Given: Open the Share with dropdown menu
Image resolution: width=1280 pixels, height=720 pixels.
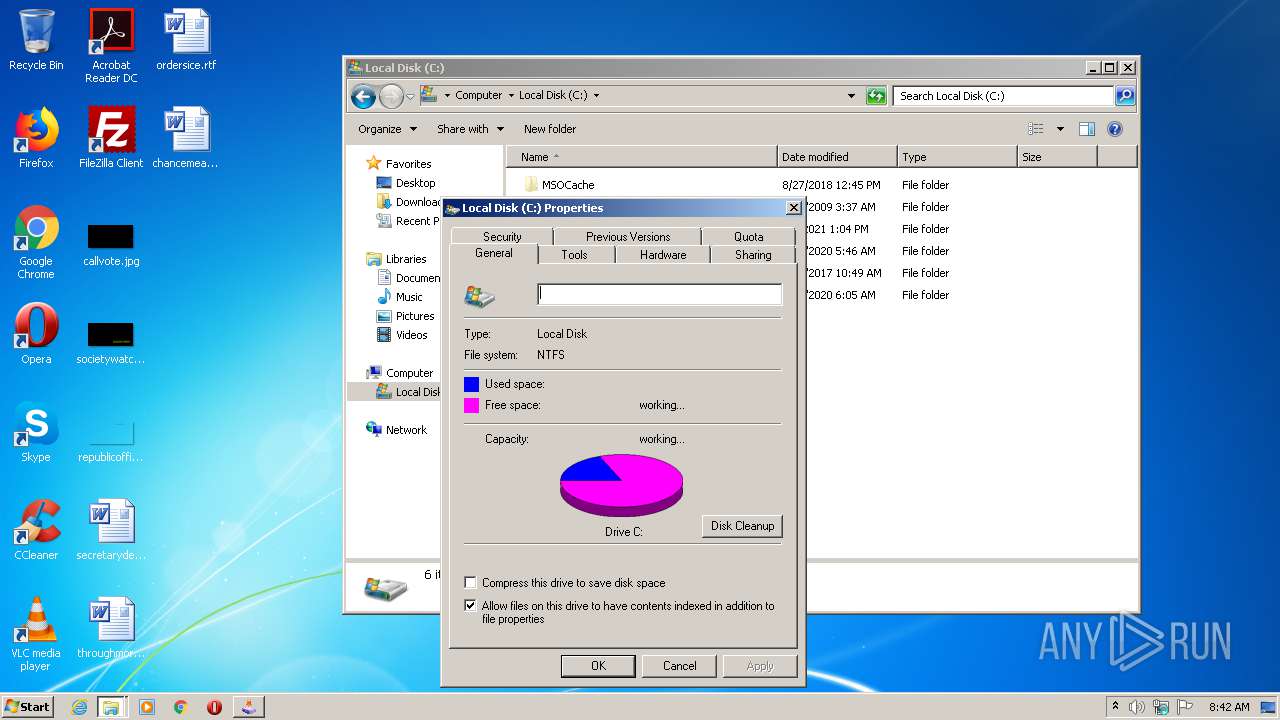Looking at the screenshot, I should click(x=470, y=129).
